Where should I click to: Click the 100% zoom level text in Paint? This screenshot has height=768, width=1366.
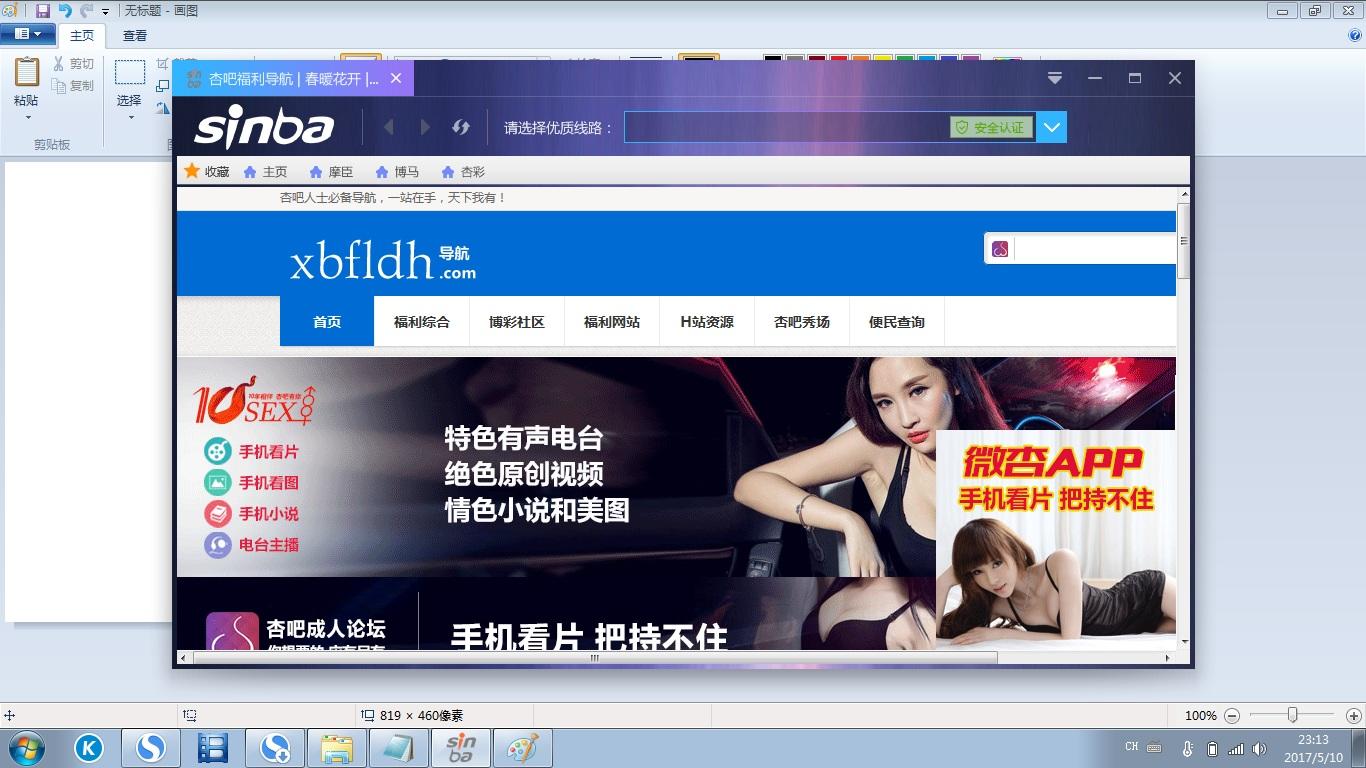tap(1200, 716)
